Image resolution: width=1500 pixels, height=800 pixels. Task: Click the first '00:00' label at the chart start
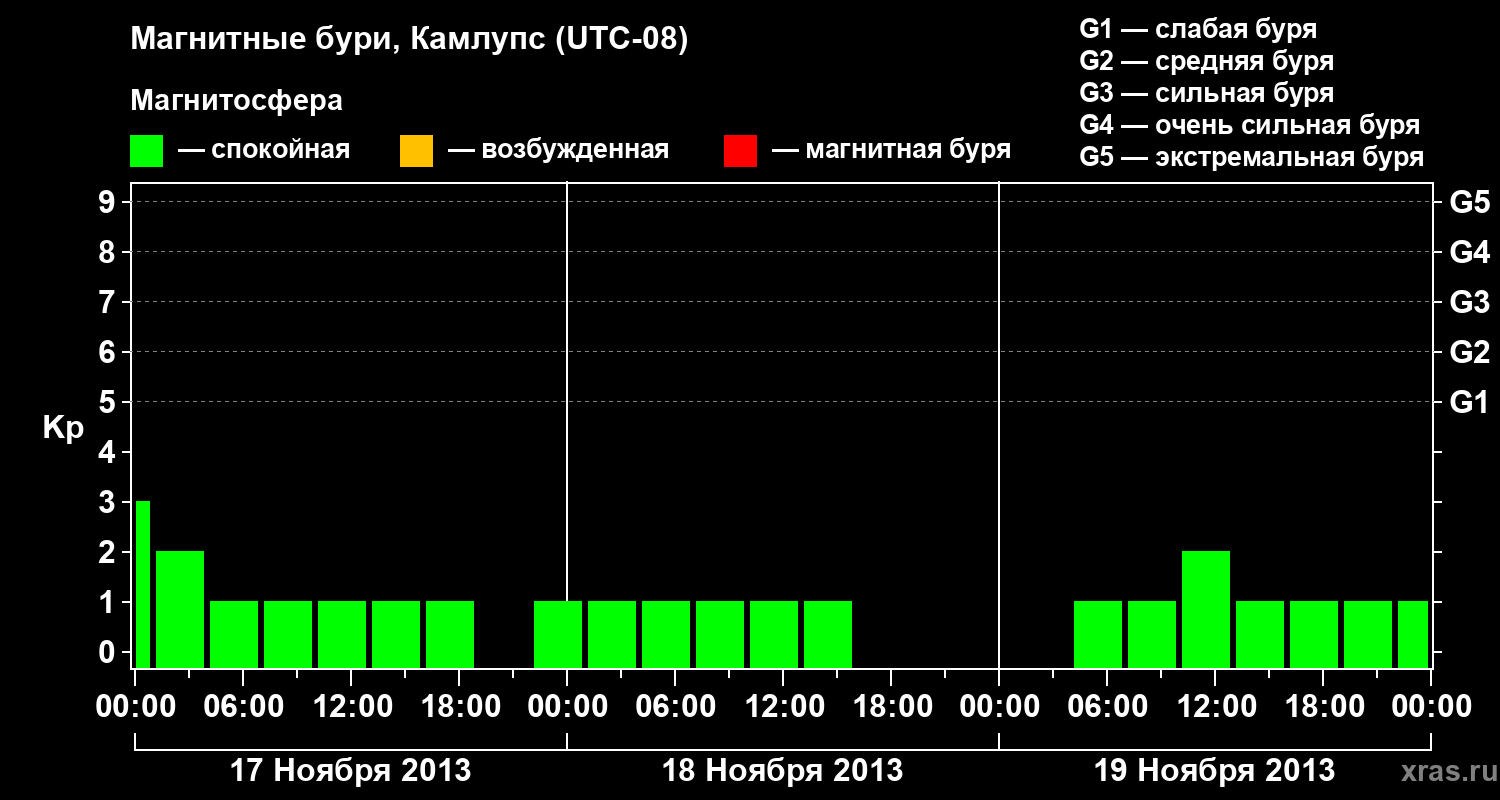tap(135, 707)
